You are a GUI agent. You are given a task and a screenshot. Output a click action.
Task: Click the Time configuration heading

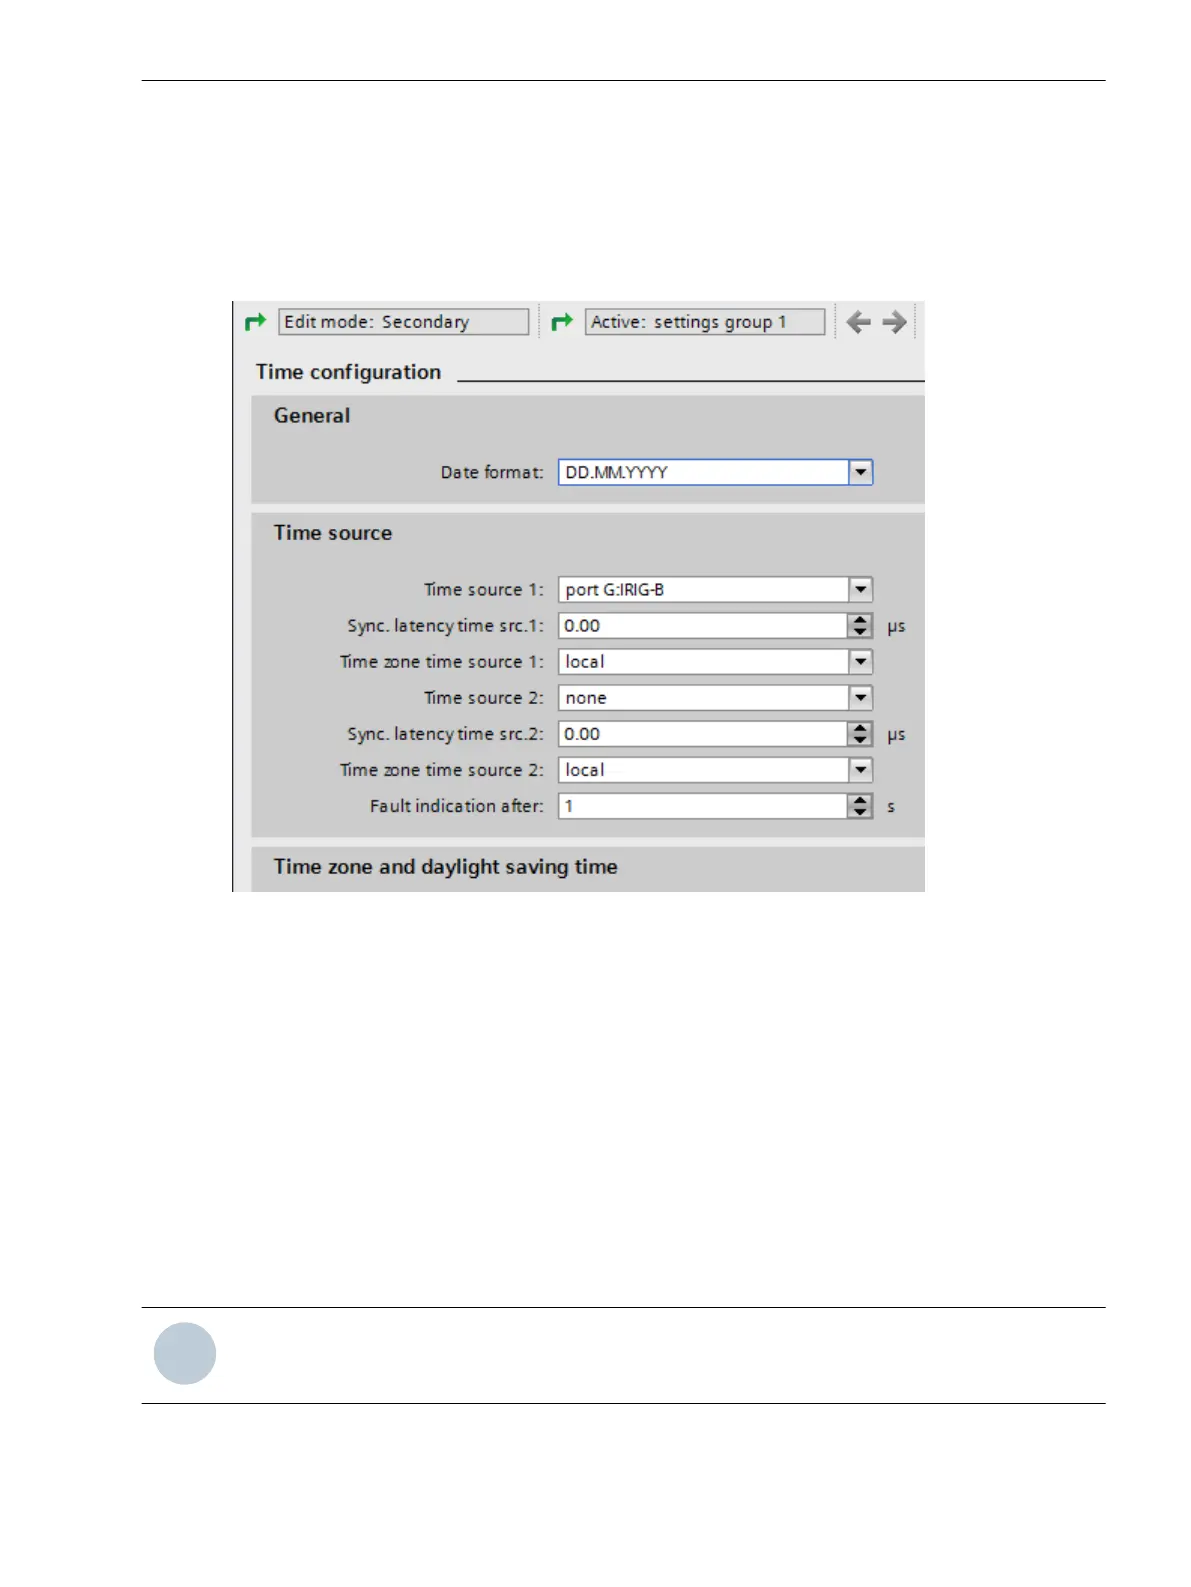pyautogui.click(x=348, y=372)
